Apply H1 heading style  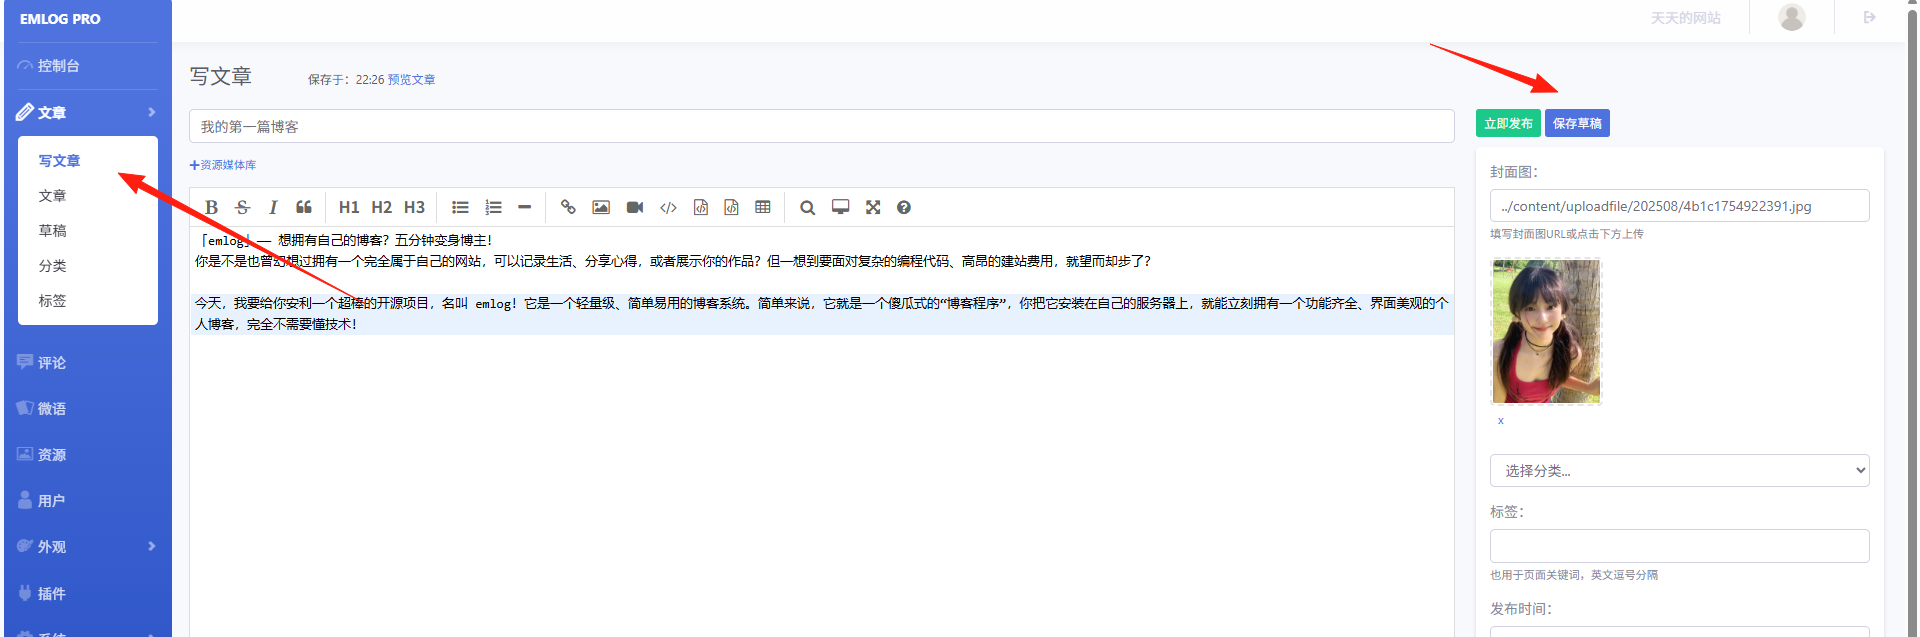click(x=349, y=207)
